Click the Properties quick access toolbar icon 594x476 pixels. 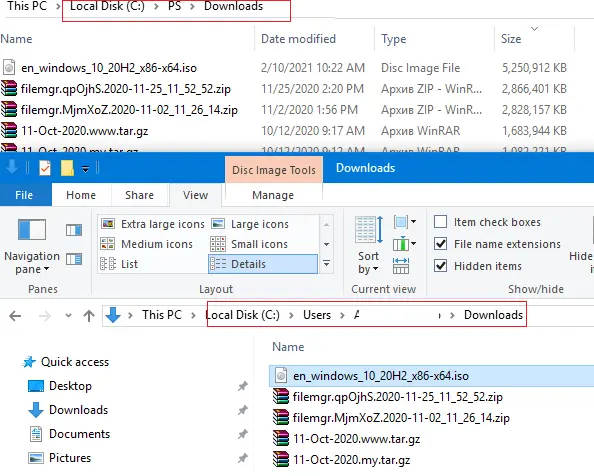point(45,168)
